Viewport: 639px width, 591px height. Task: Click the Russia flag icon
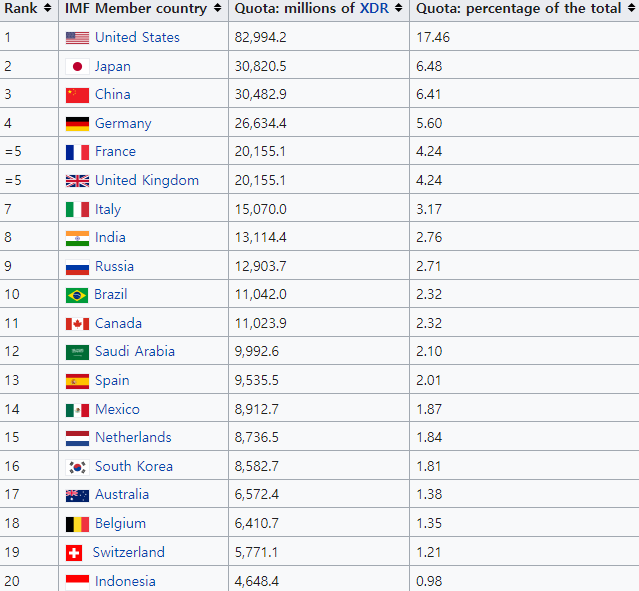click(x=77, y=267)
